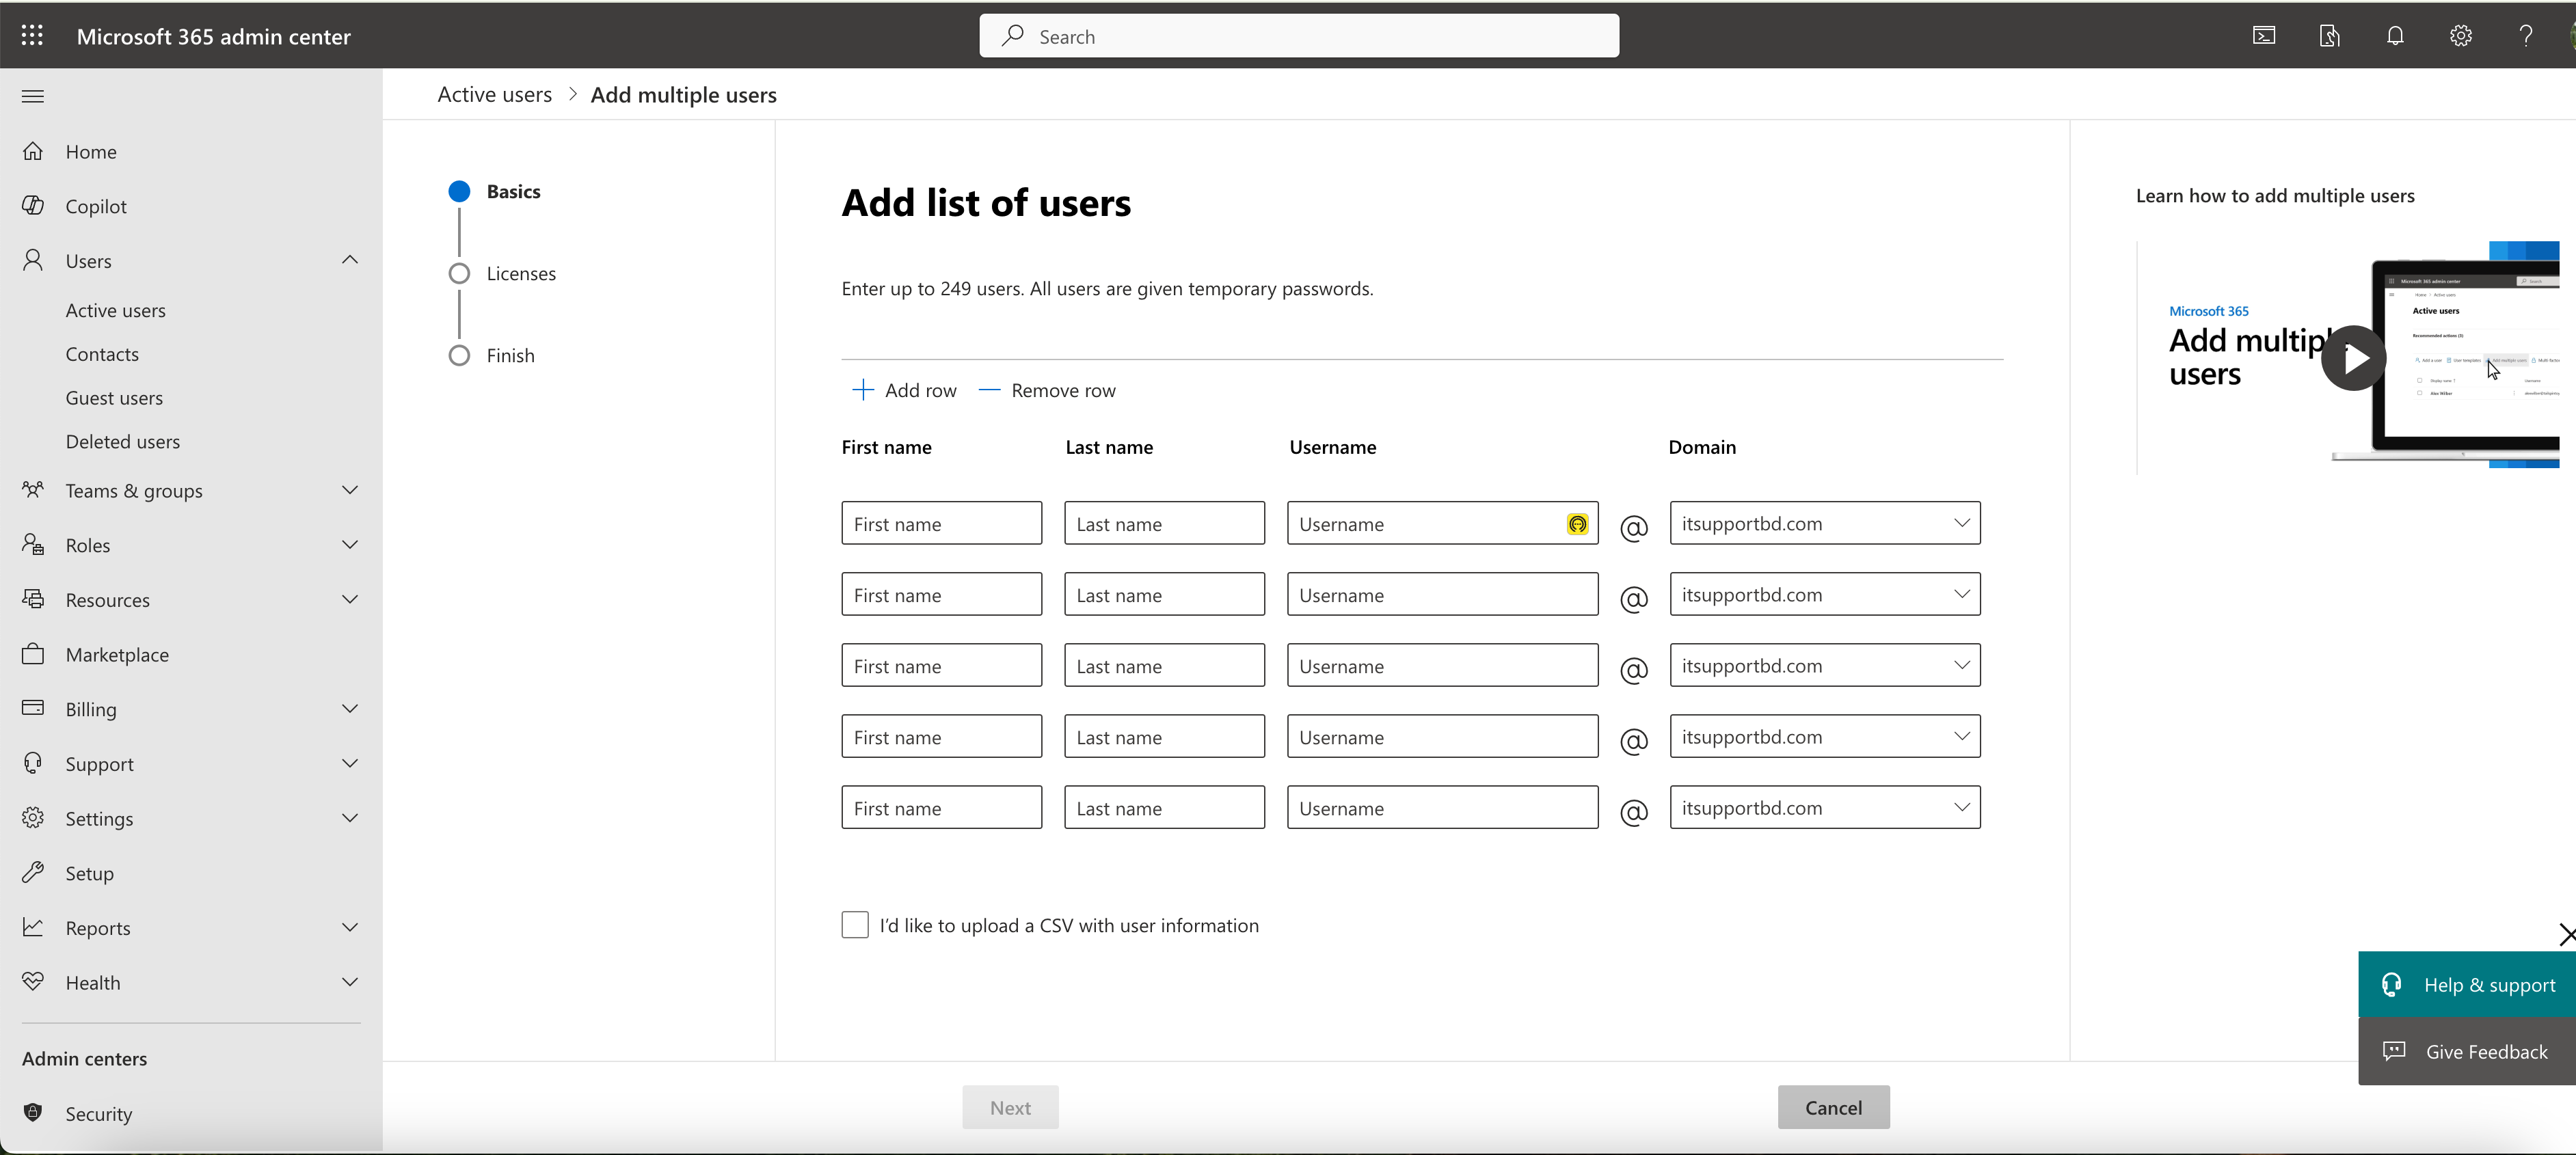Expand Teams & groups chevron

[x=349, y=490]
